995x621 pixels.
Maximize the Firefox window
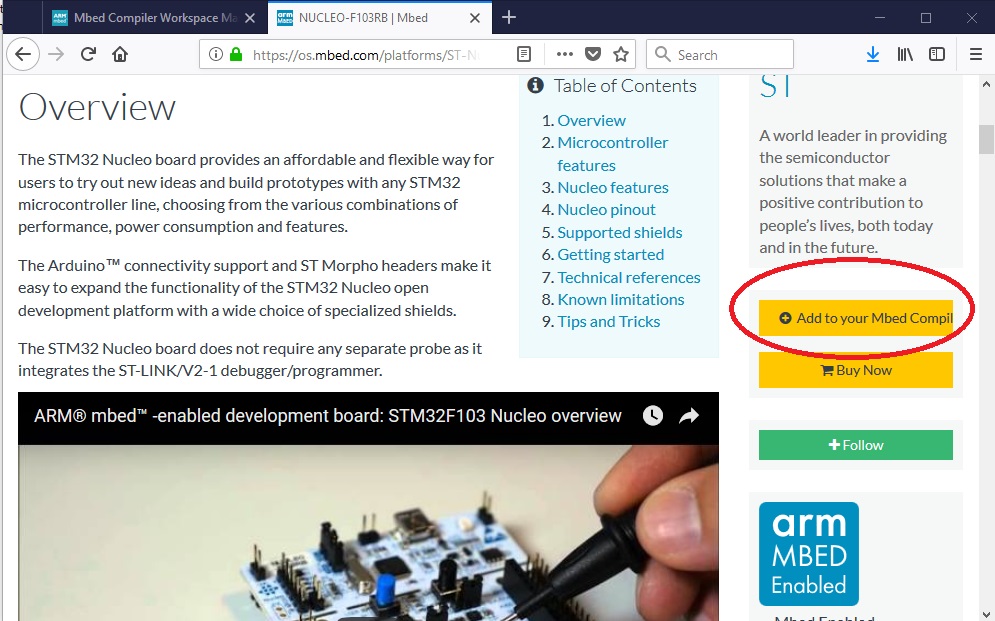point(926,18)
